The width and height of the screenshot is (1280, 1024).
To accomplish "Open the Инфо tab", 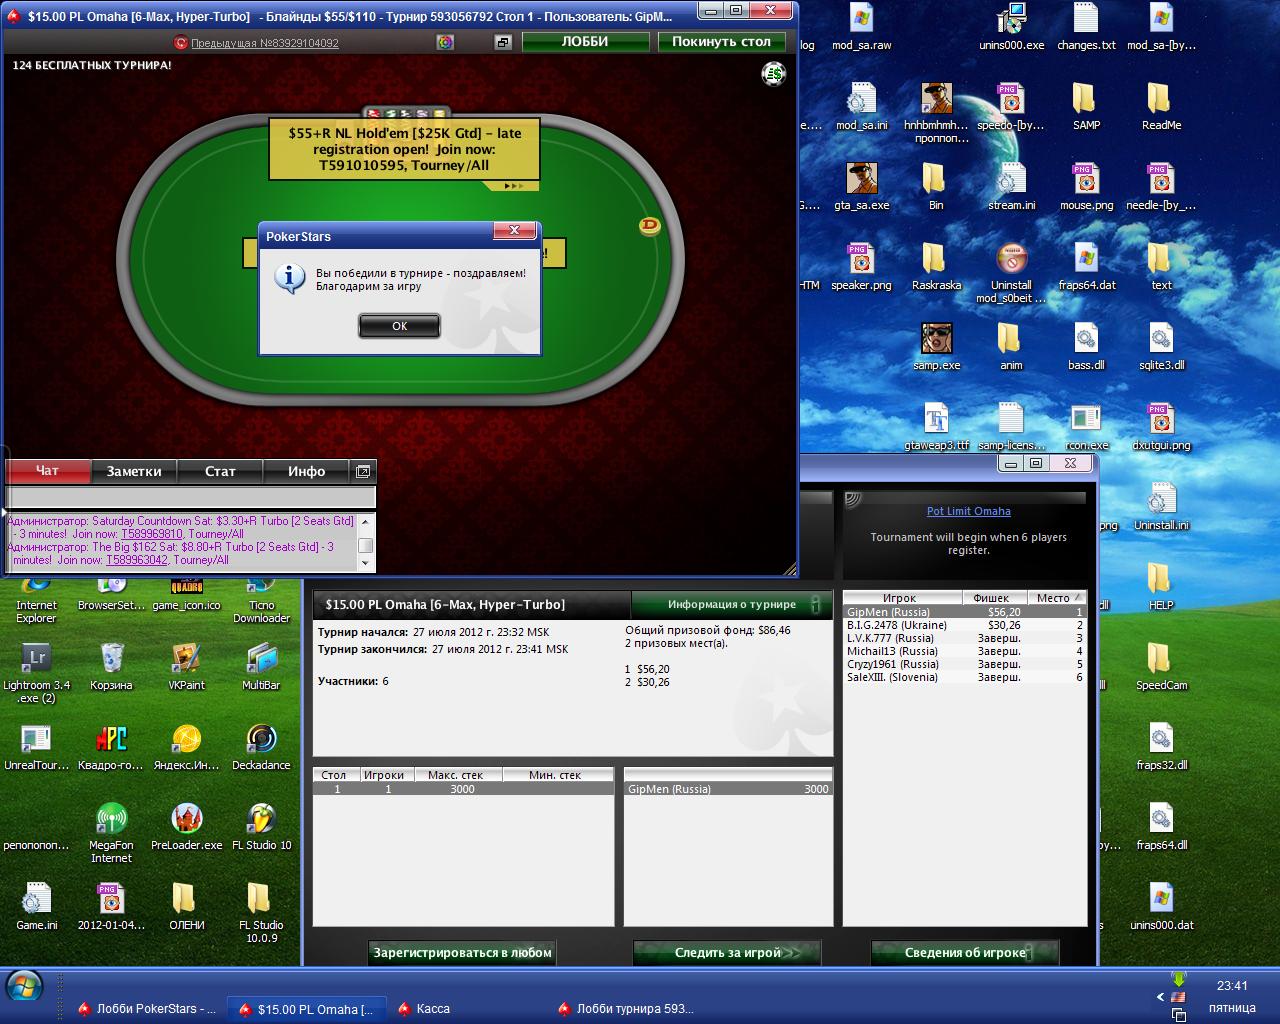I will pos(306,471).
